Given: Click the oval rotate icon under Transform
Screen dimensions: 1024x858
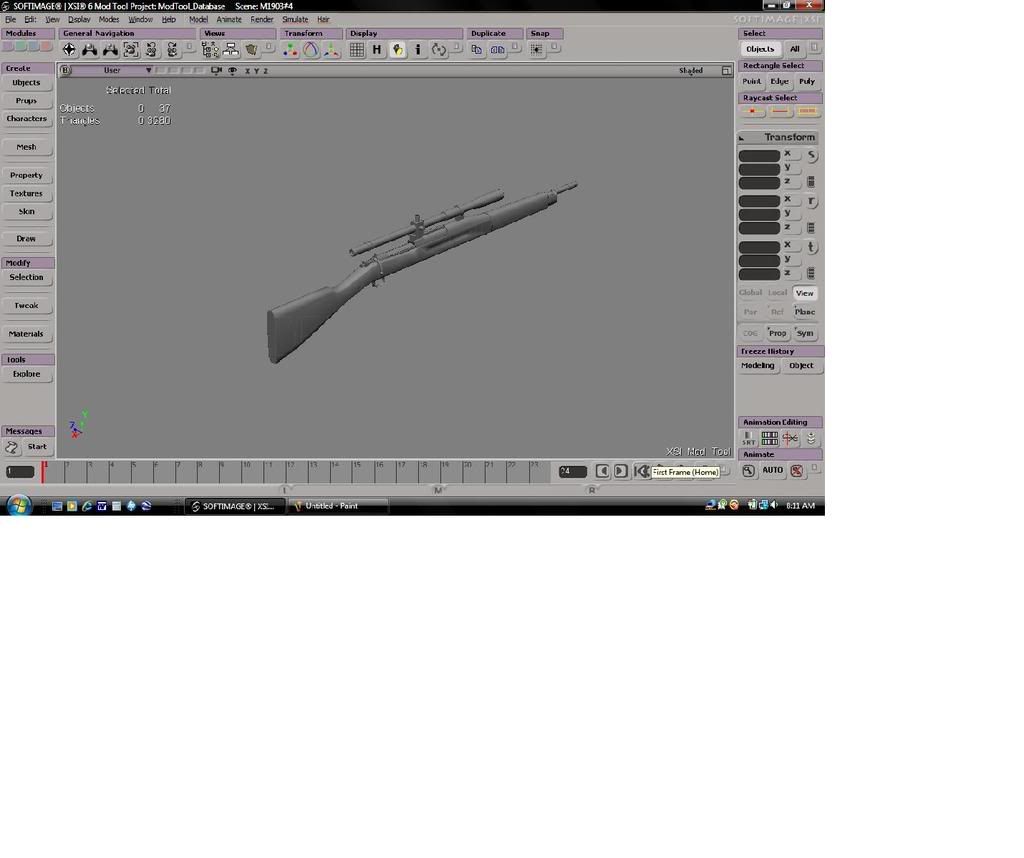Looking at the screenshot, I should pyautogui.click(x=311, y=50).
